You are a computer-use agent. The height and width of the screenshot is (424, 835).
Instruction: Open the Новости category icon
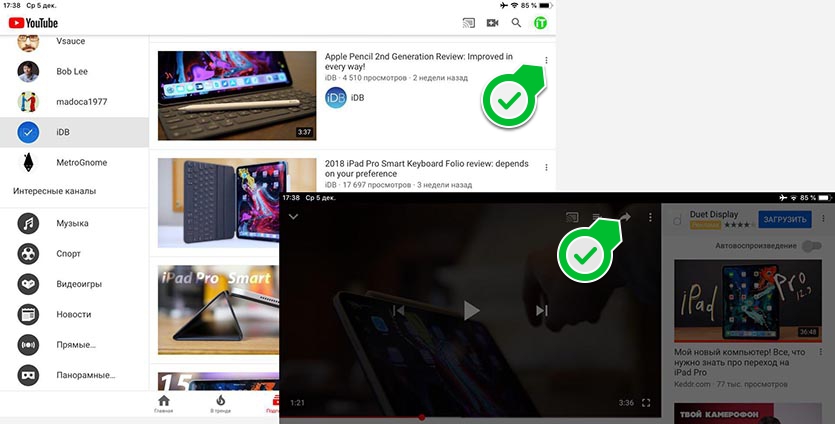[28, 314]
